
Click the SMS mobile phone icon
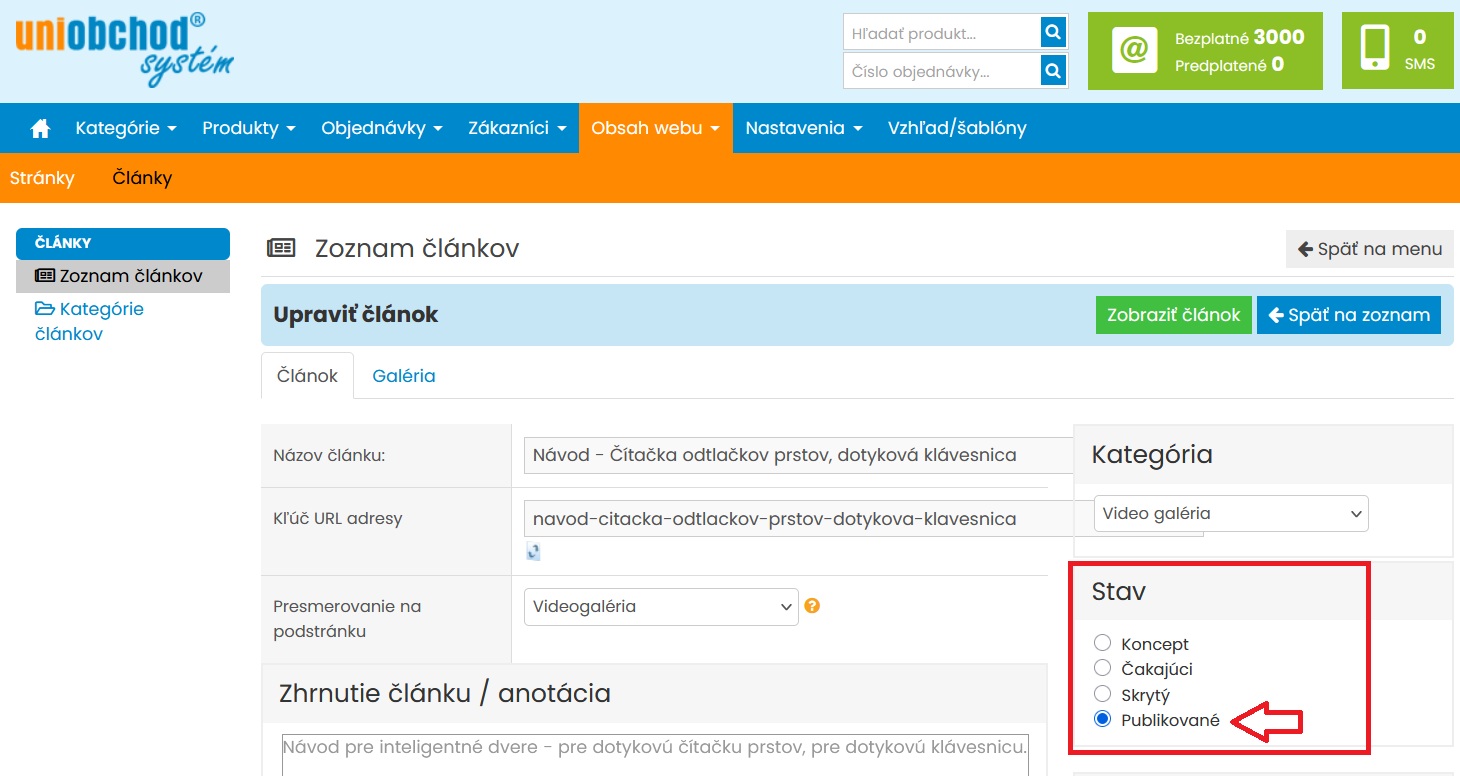[1376, 49]
